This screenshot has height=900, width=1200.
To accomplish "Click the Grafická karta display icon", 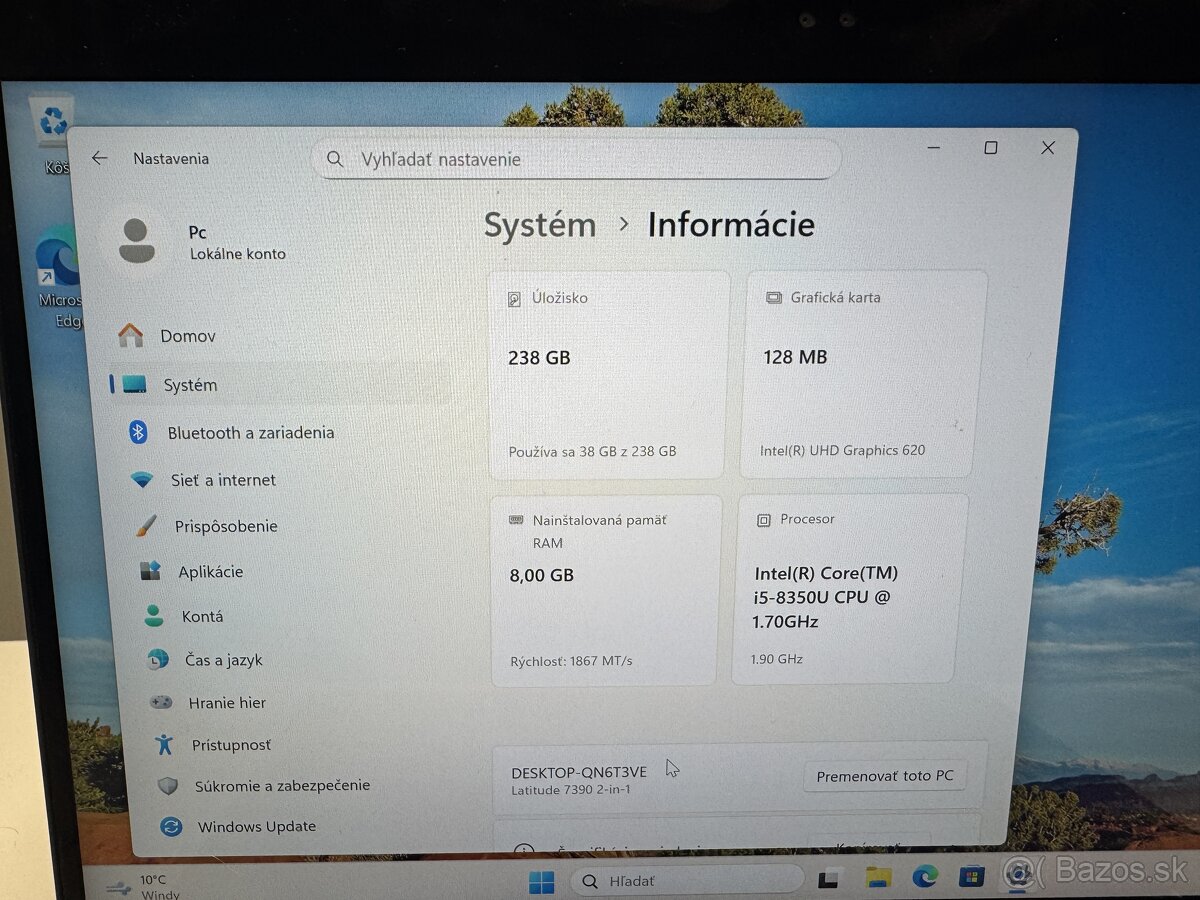I will tap(772, 297).
